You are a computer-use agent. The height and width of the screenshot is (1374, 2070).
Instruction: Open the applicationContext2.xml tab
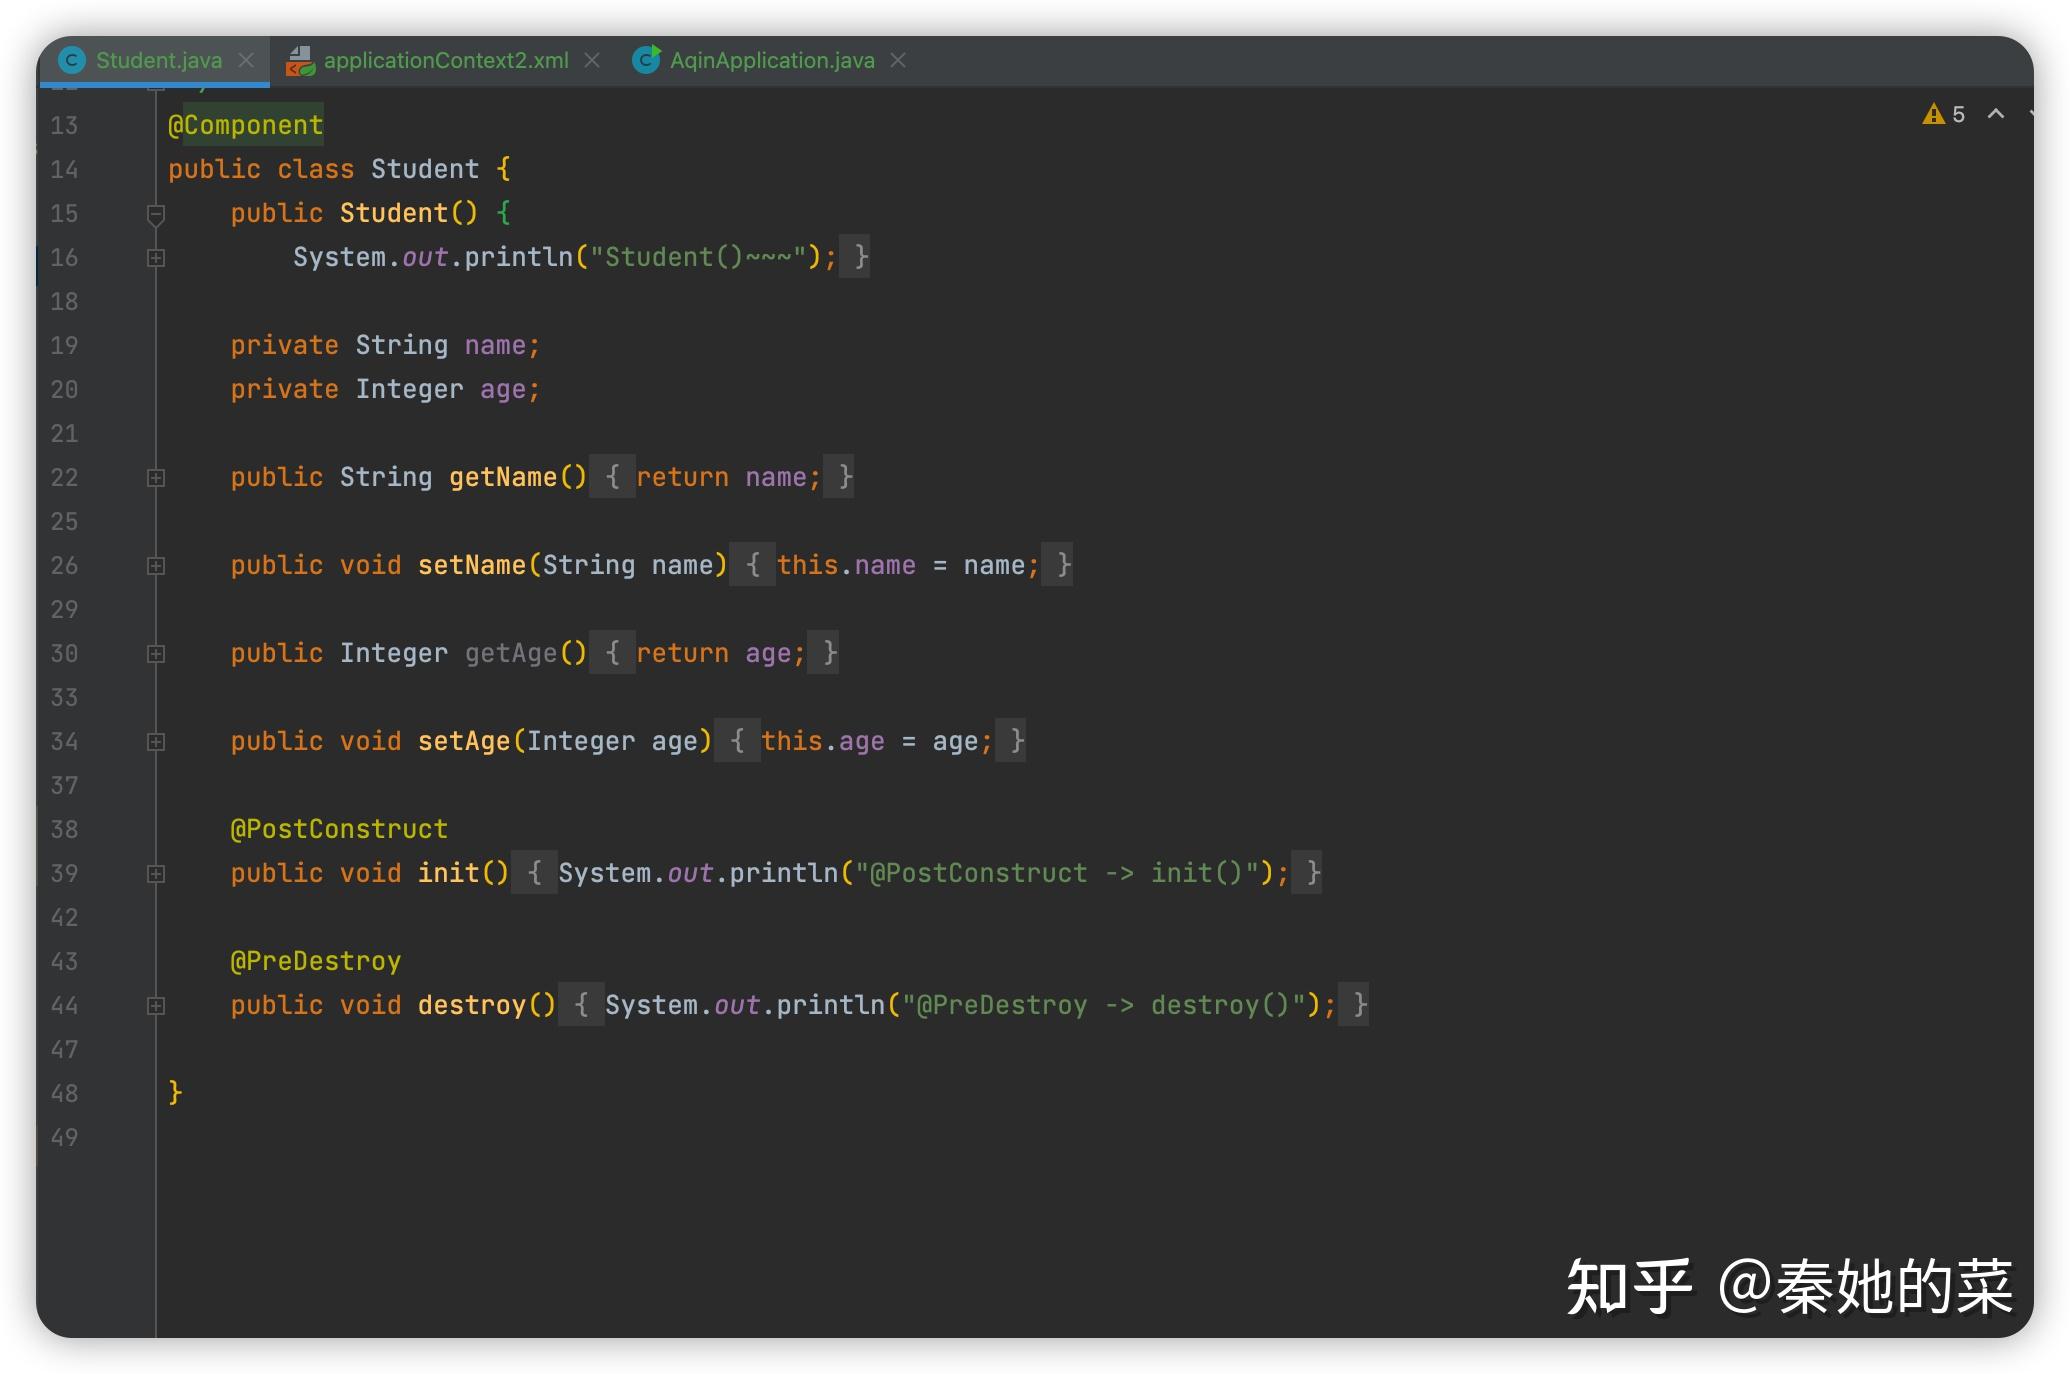[x=446, y=60]
